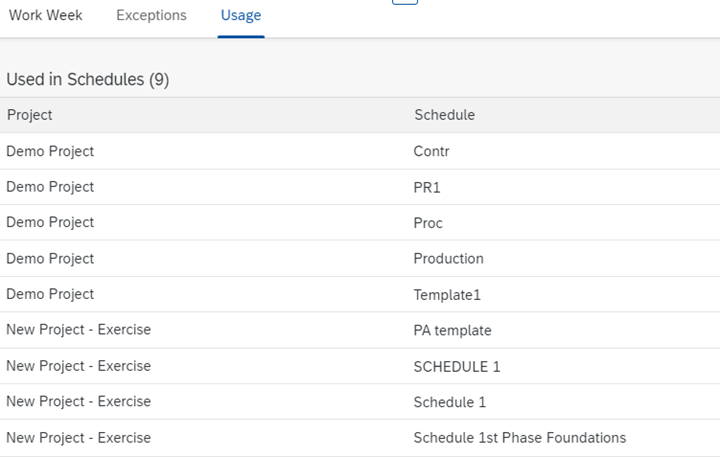The height and width of the screenshot is (457, 720).
Task: Click the Used in Schedules (9) heading
Action: (x=88, y=79)
